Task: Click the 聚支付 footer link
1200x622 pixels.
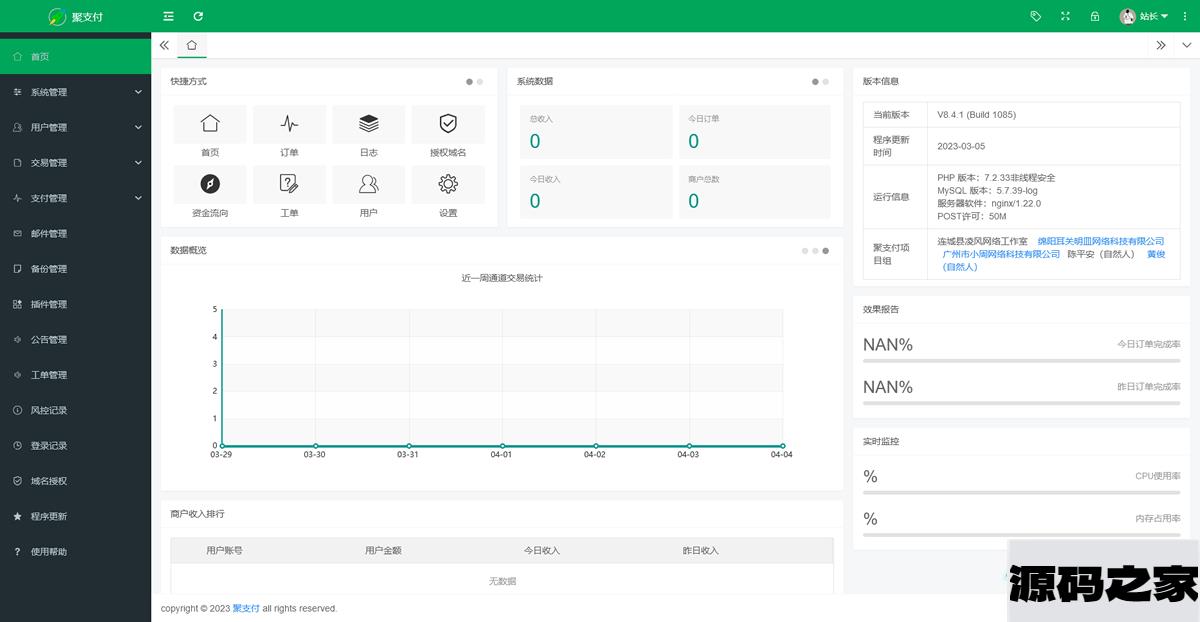Action: [x=246, y=608]
